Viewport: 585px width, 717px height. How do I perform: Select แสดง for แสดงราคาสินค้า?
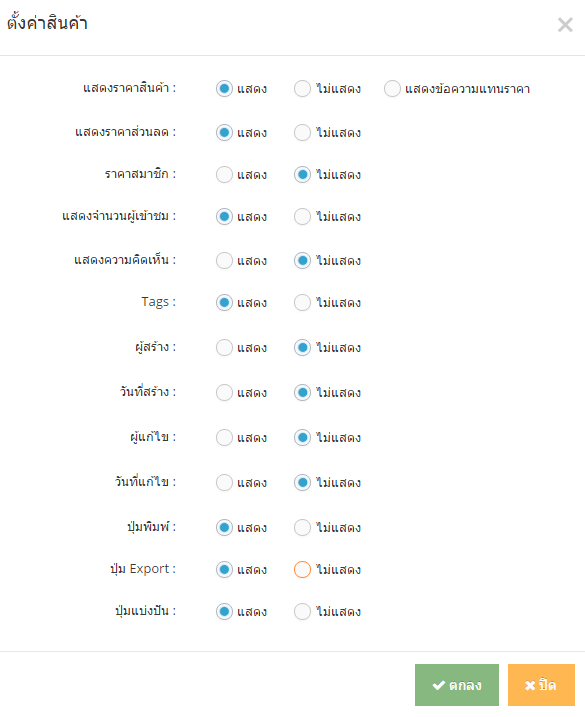224,89
